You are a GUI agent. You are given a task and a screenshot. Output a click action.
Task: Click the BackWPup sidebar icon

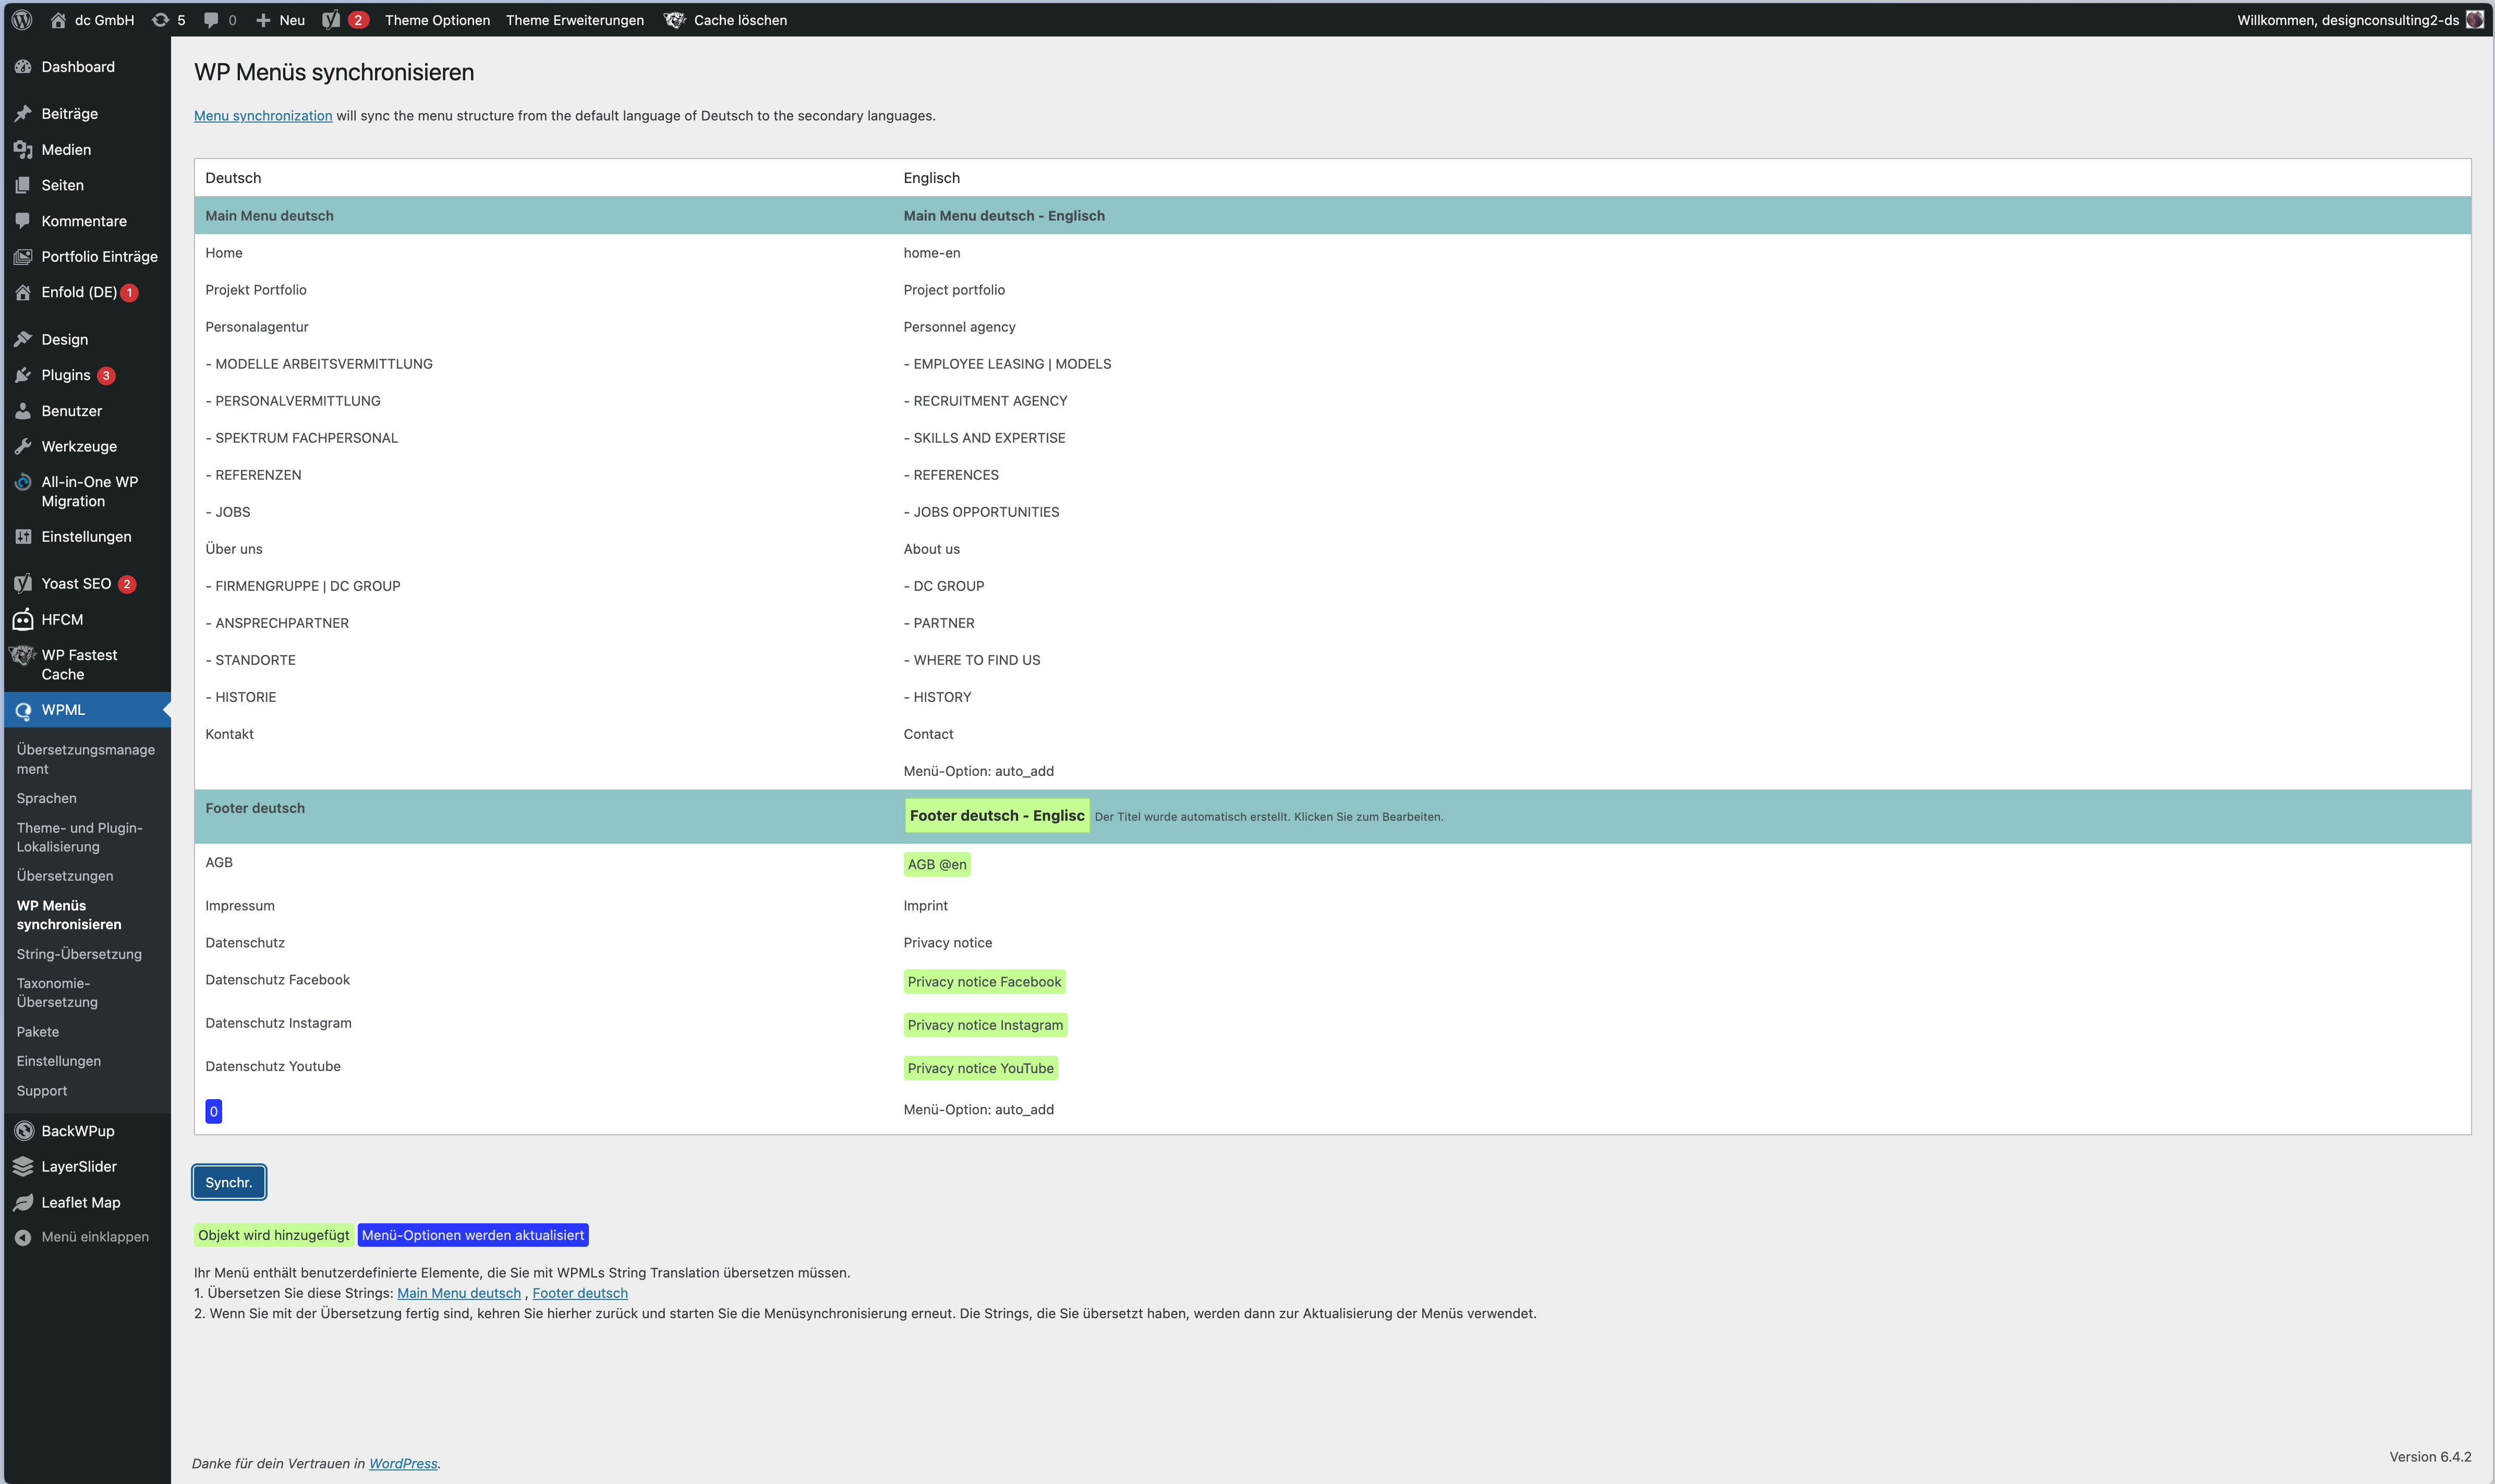(x=23, y=1131)
